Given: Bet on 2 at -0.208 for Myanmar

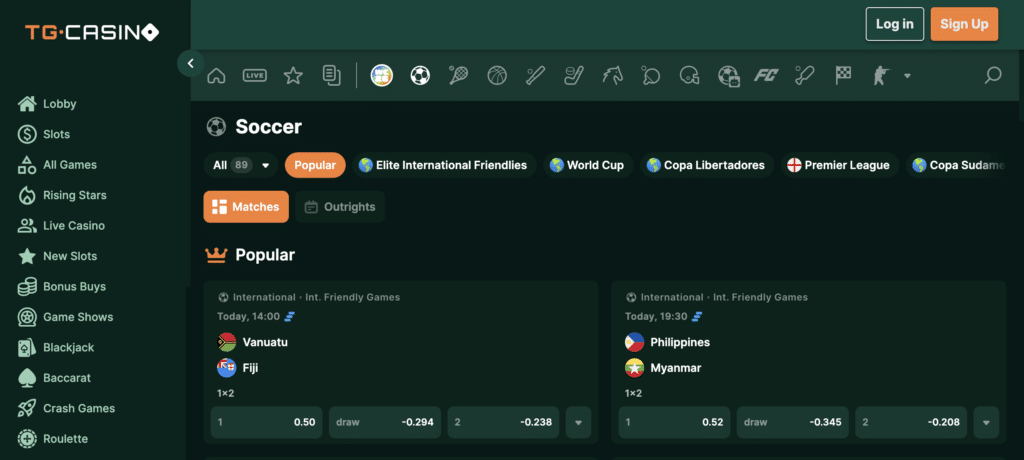Looking at the screenshot, I should (911, 422).
